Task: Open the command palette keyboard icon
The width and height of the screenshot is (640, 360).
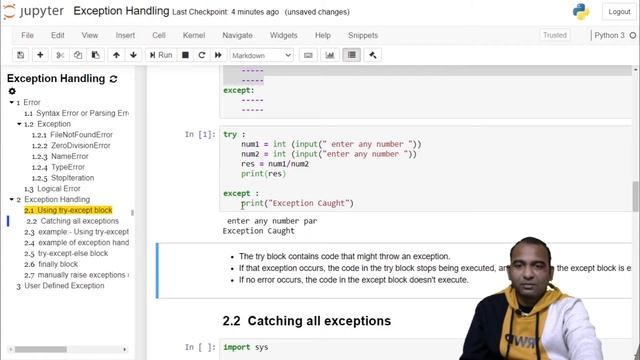Action: (308, 55)
